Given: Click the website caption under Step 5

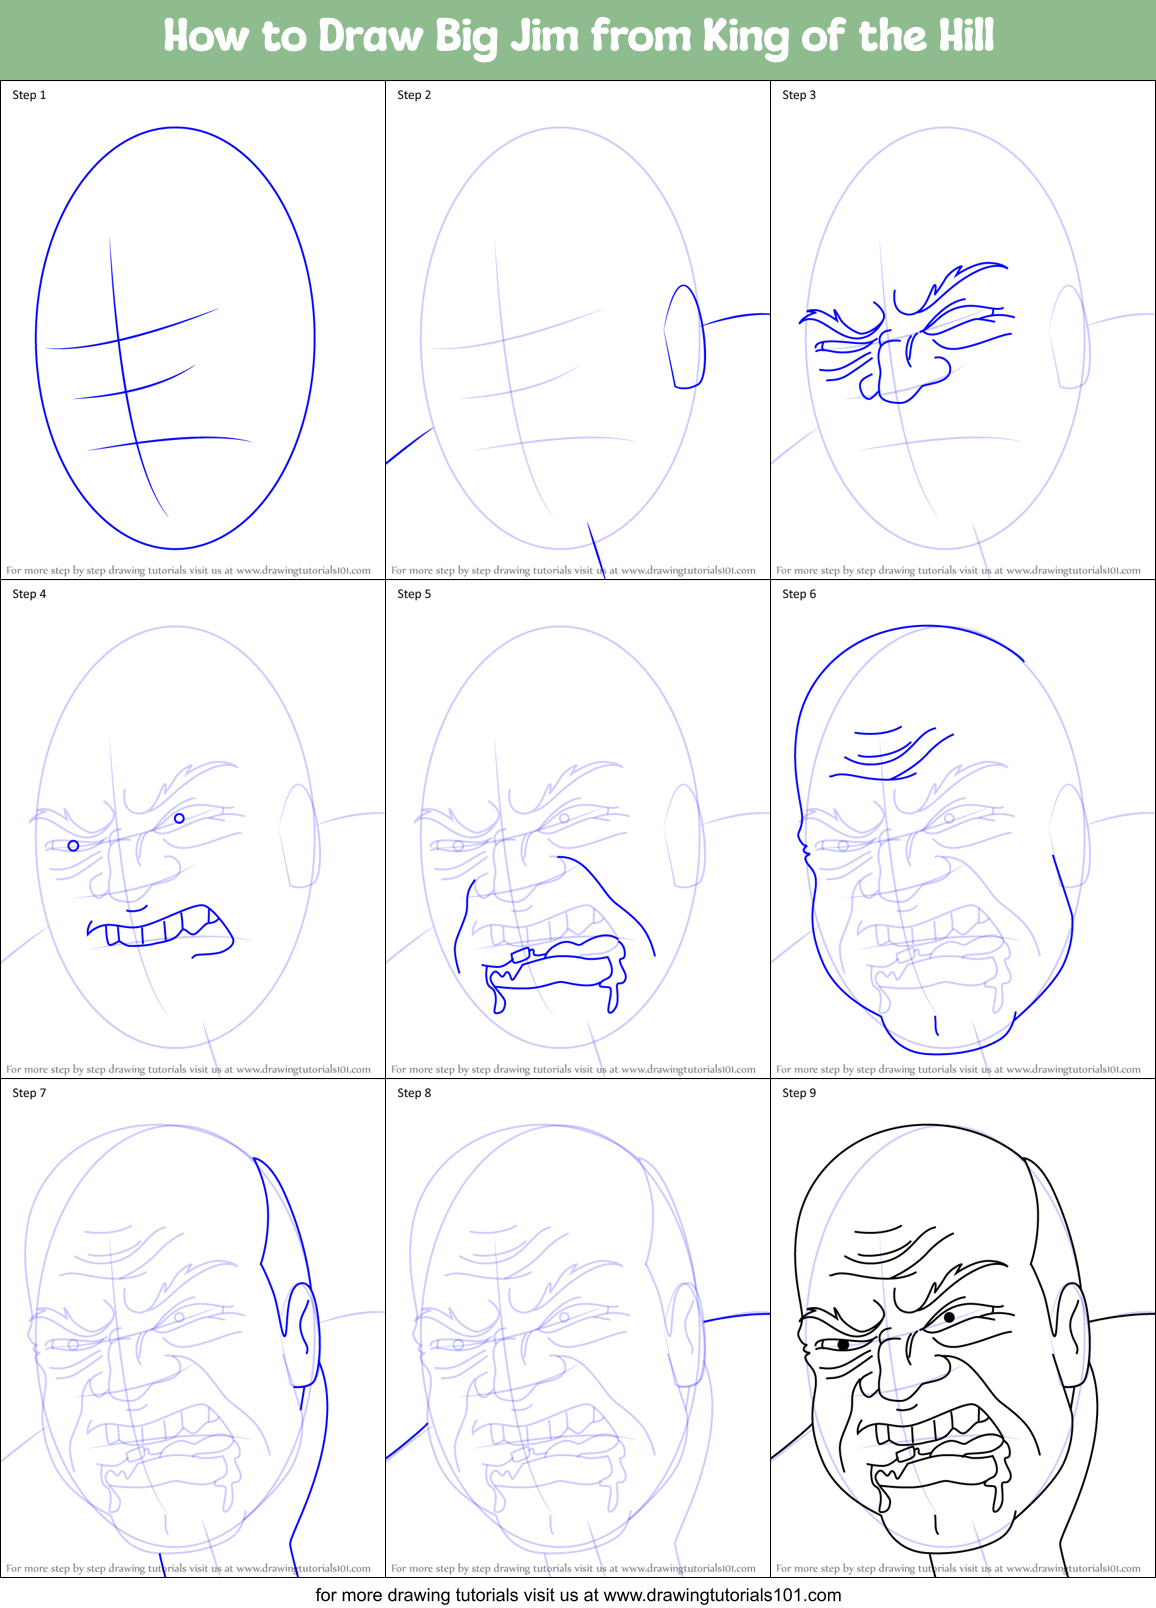Looking at the screenshot, I should pos(573,1070).
